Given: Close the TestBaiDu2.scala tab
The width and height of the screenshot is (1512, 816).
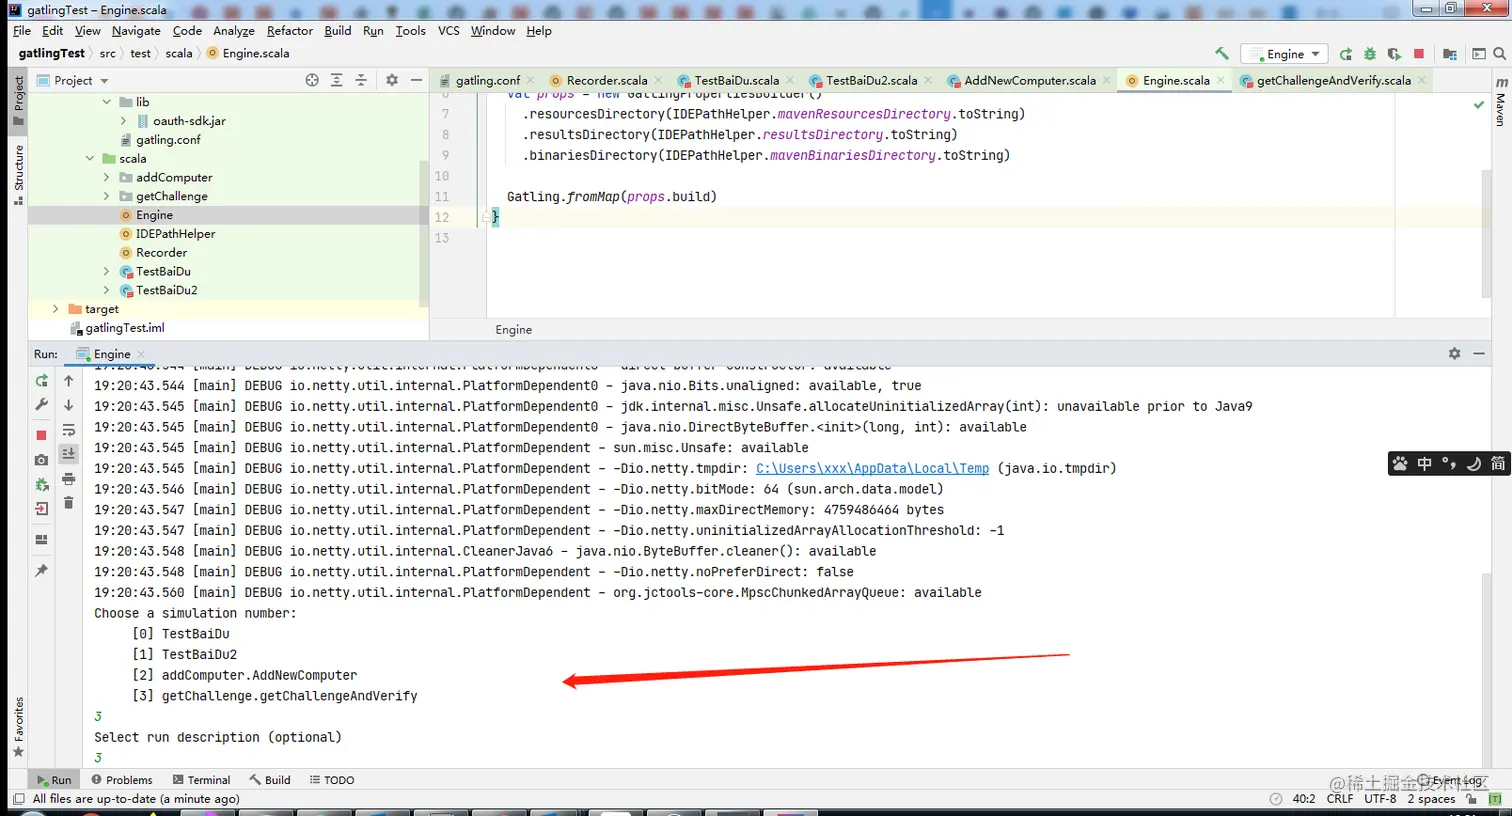Looking at the screenshot, I should (929, 81).
